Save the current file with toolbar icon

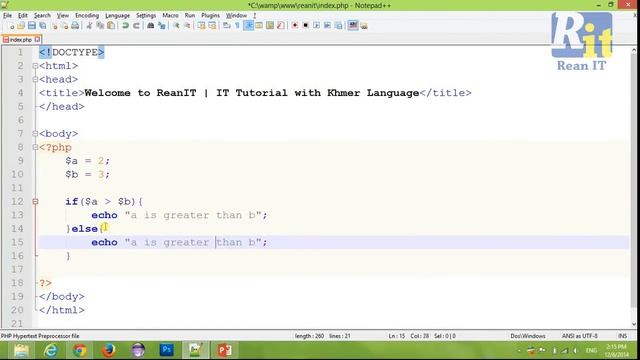click(x=32, y=26)
